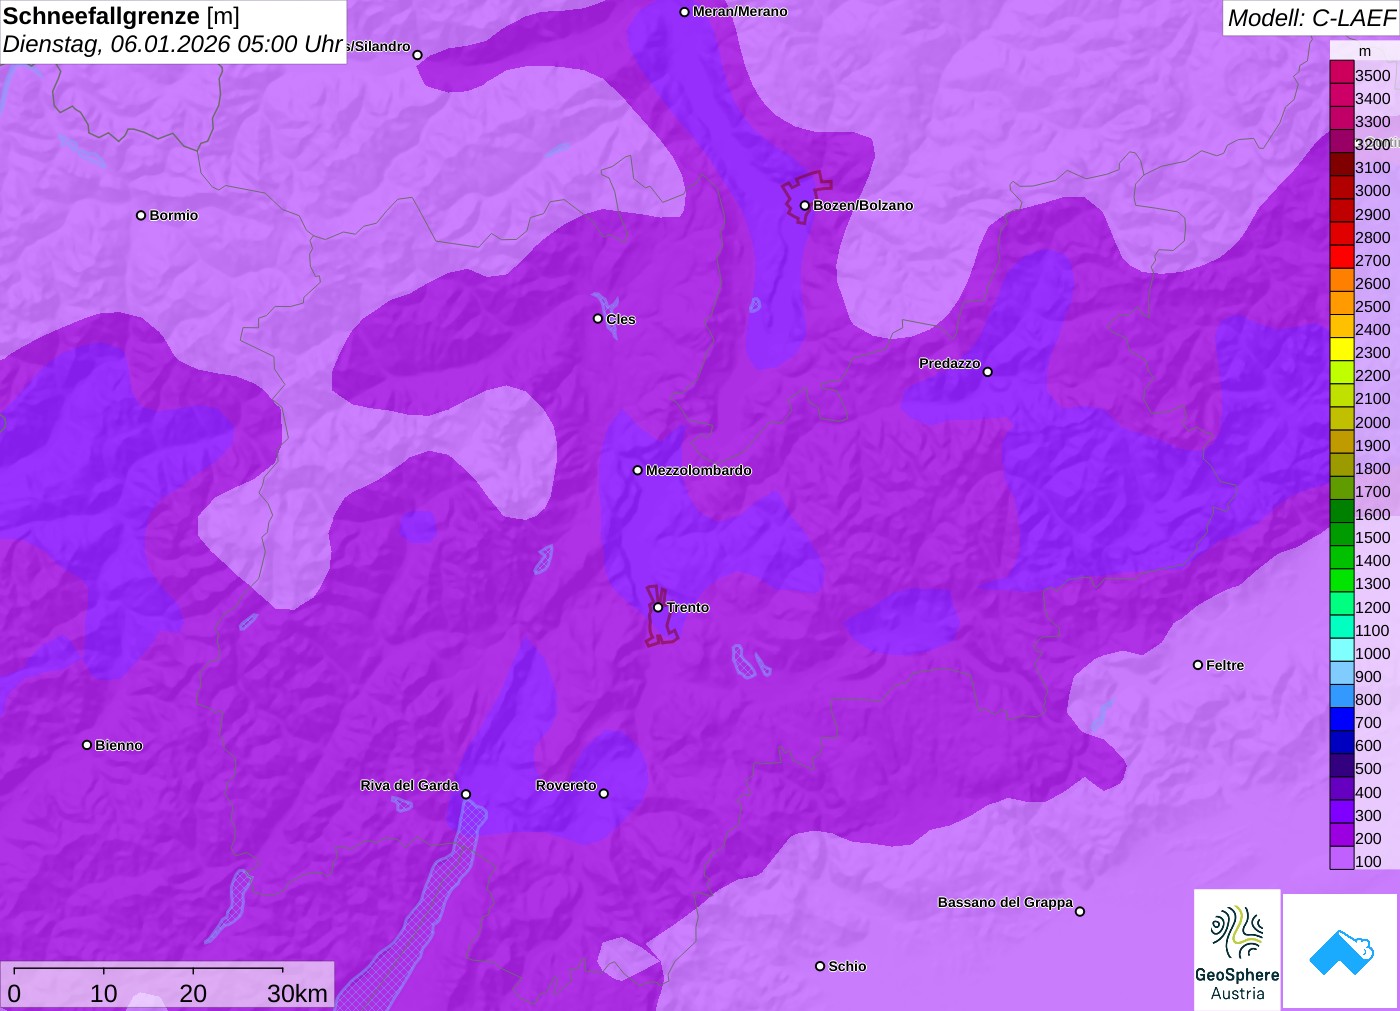
Task: Select the Cles location marker dot
Action: click(x=598, y=319)
